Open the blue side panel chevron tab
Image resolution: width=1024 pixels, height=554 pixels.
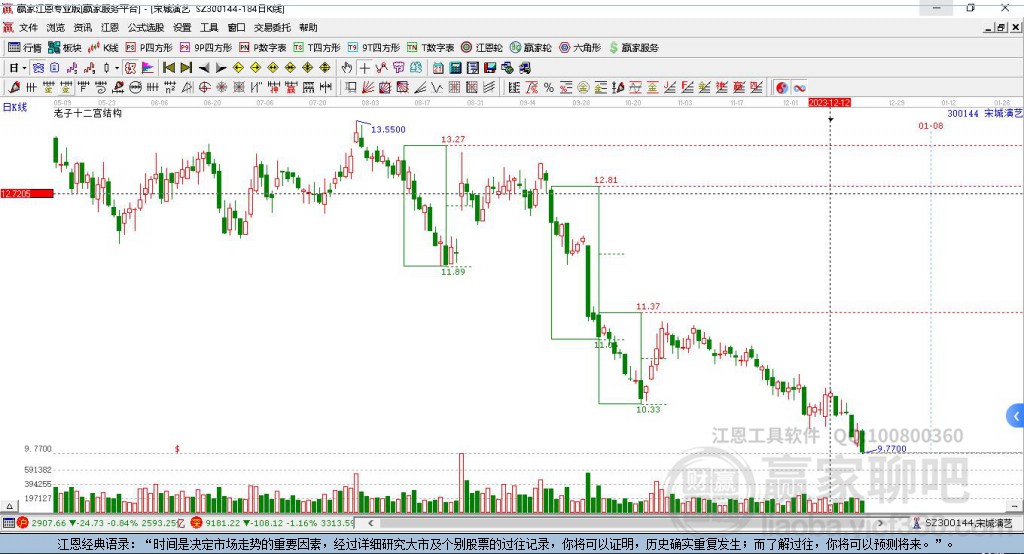click(x=1016, y=416)
